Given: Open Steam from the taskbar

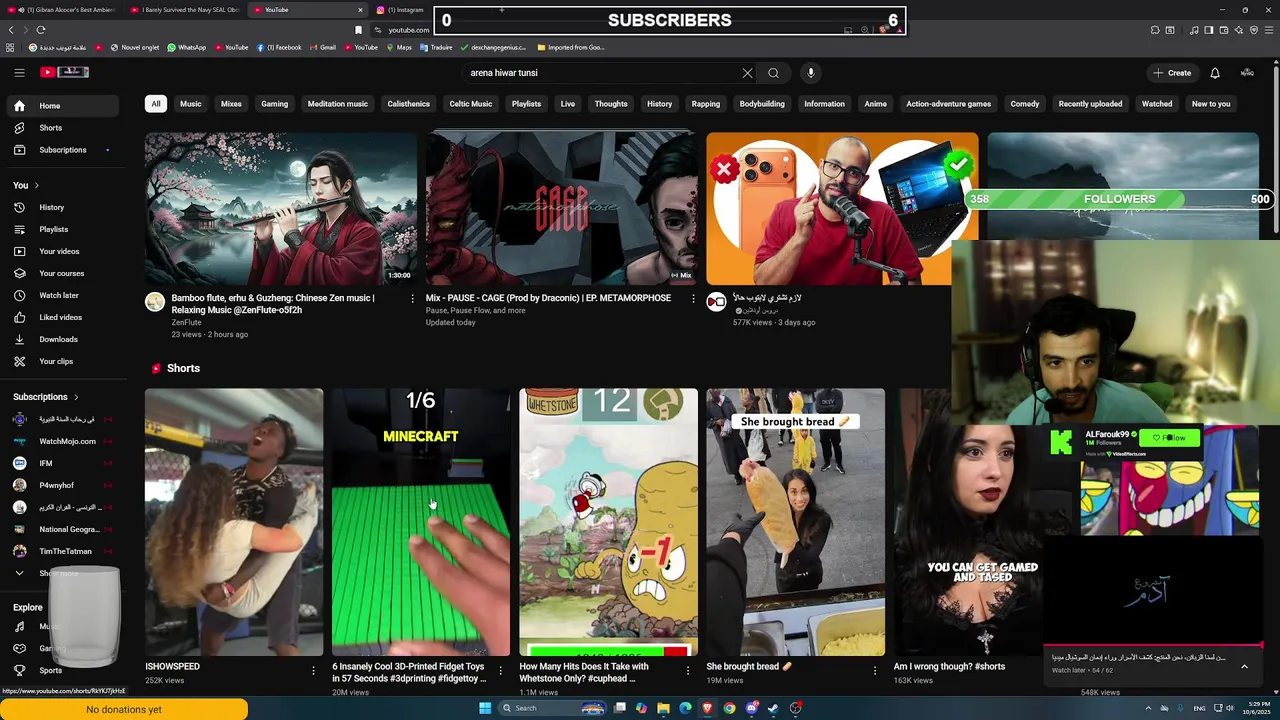Looking at the screenshot, I should point(773,708).
